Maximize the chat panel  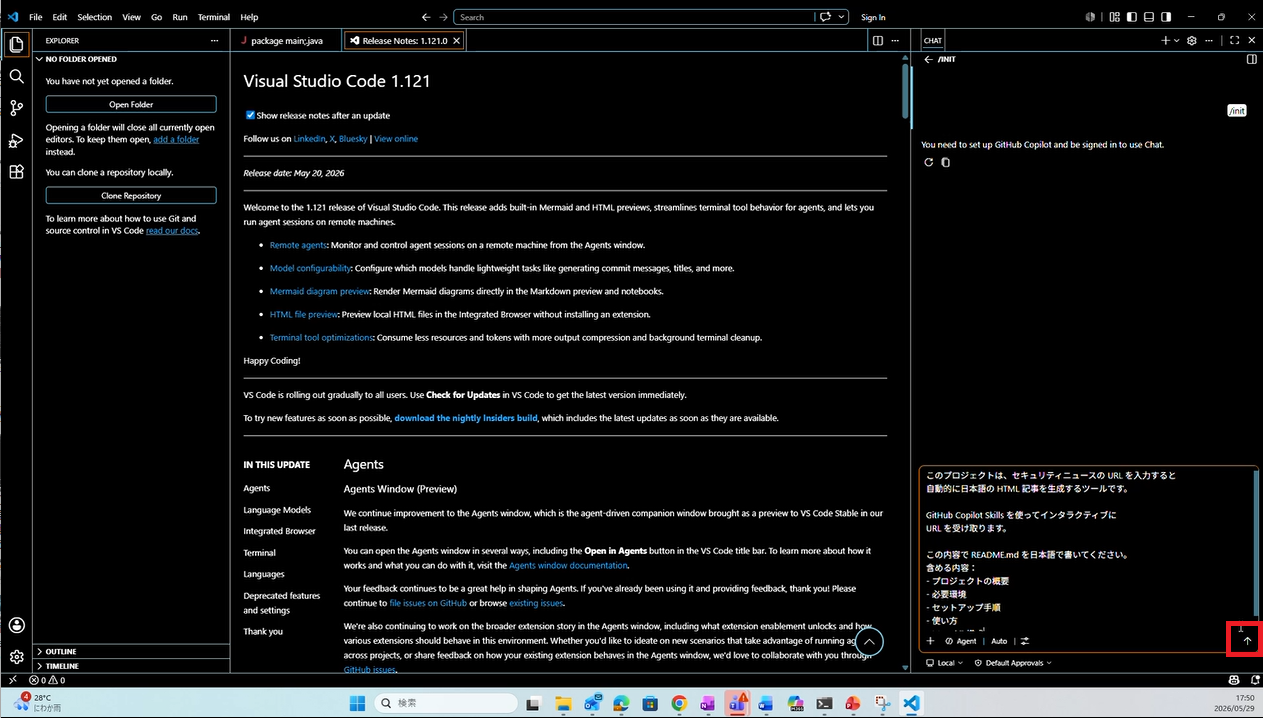pos(1234,41)
